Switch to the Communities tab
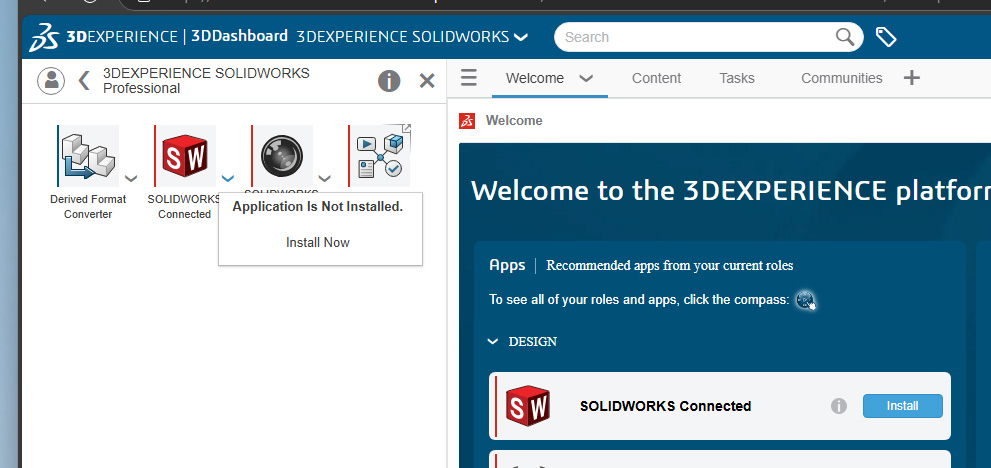This screenshot has width=991, height=468. (841, 78)
